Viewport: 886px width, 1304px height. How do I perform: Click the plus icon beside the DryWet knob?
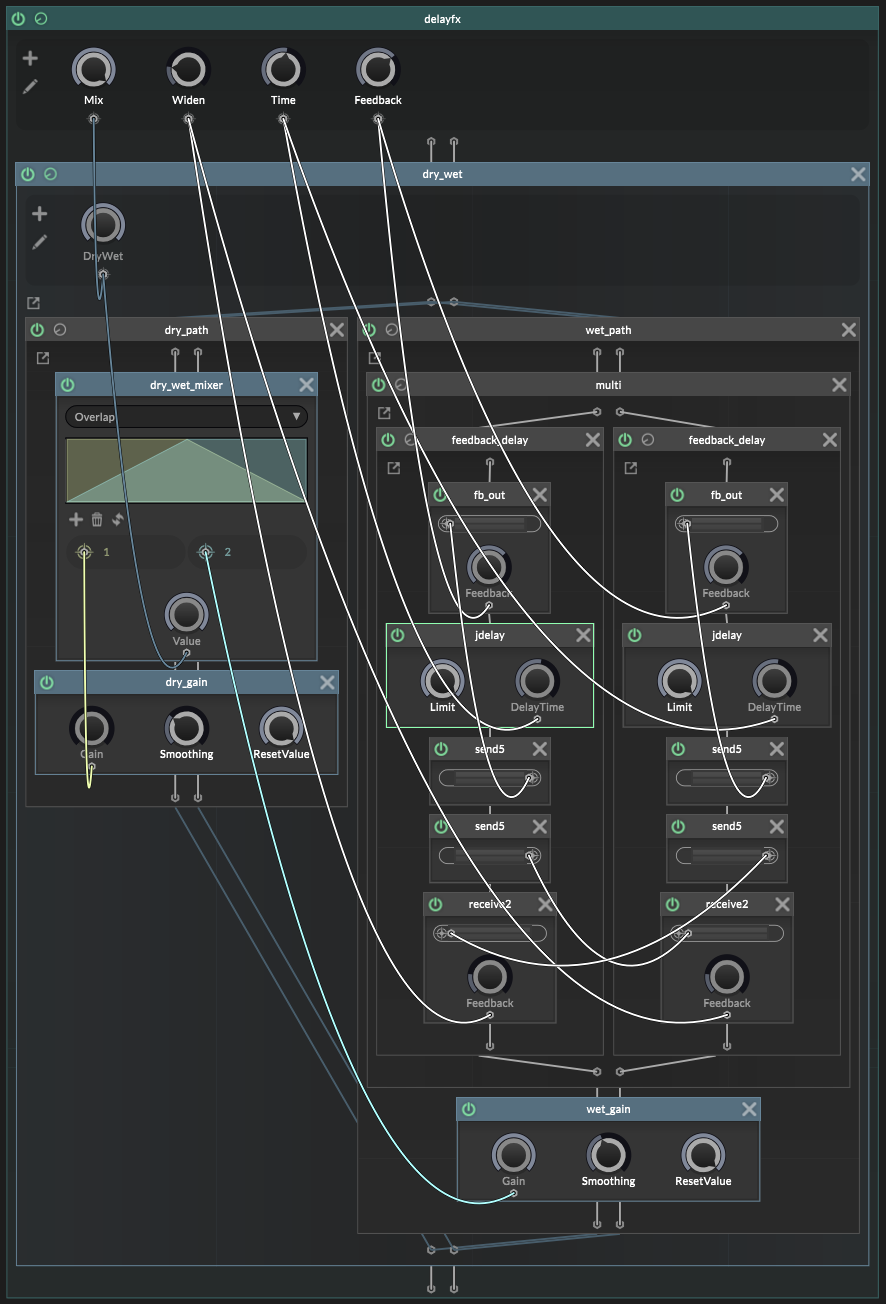tap(40, 214)
